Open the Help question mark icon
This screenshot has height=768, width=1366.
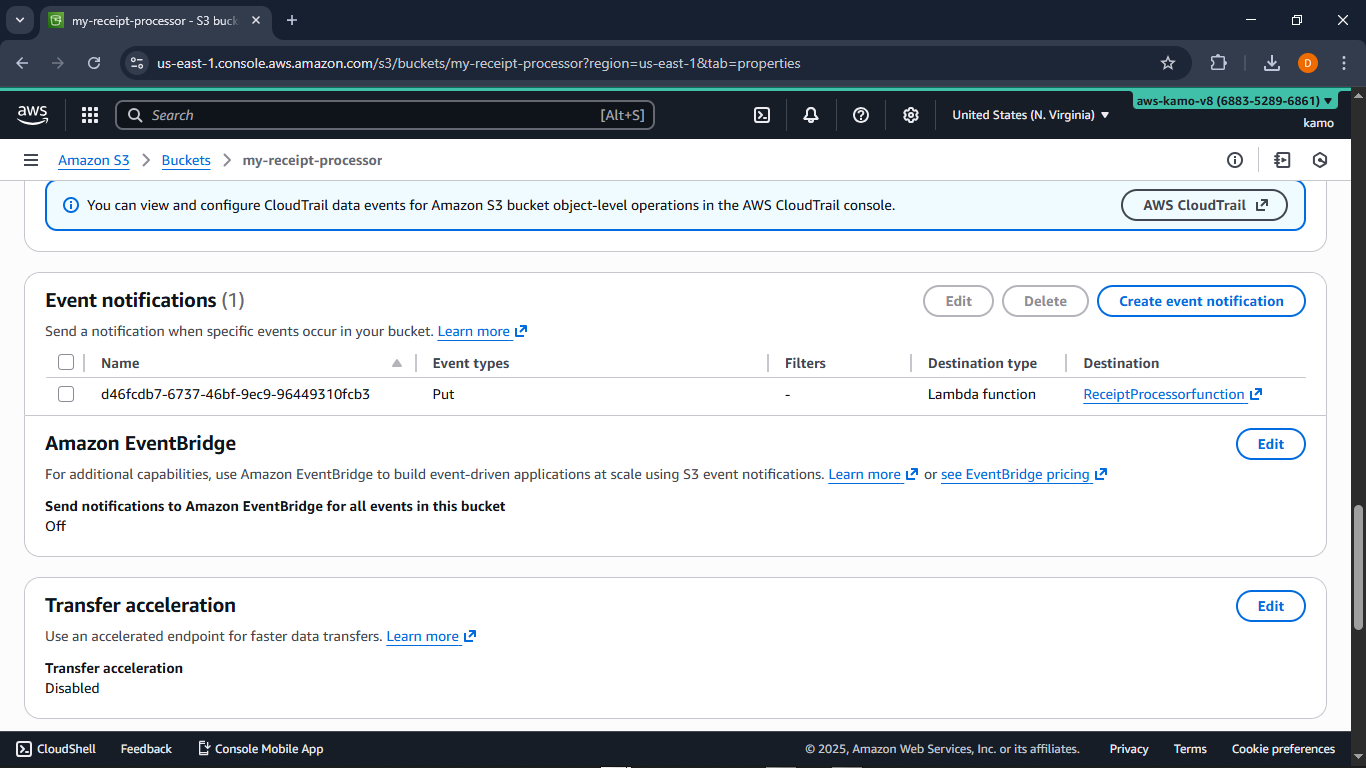(861, 115)
